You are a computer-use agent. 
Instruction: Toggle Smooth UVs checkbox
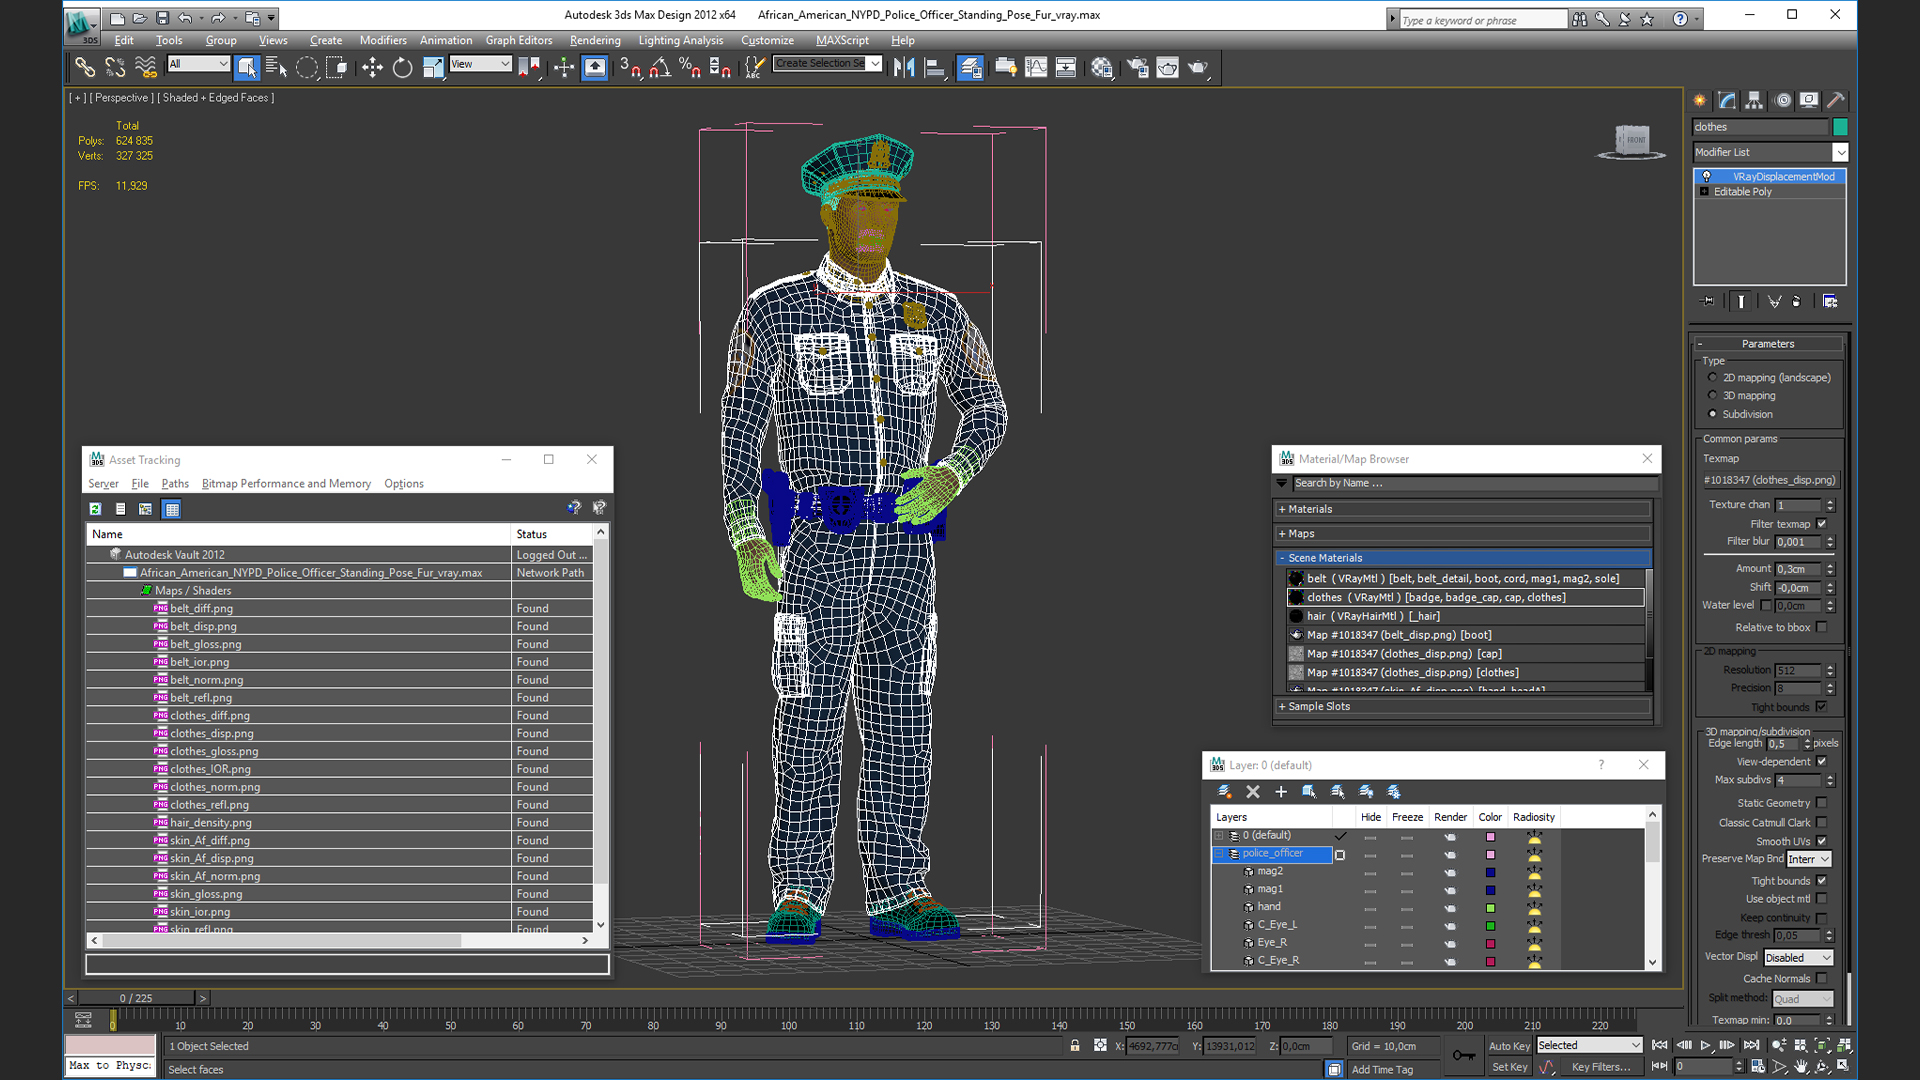click(x=1822, y=841)
